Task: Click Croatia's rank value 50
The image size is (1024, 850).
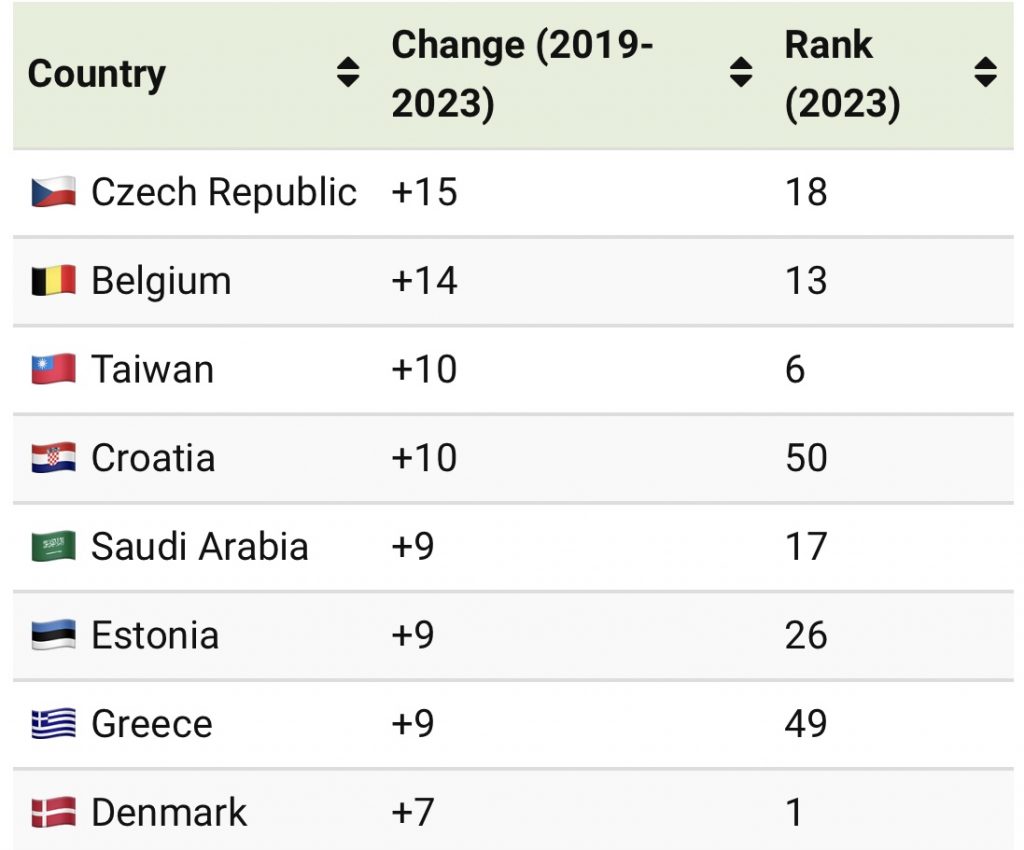Action: pyautogui.click(x=806, y=458)
